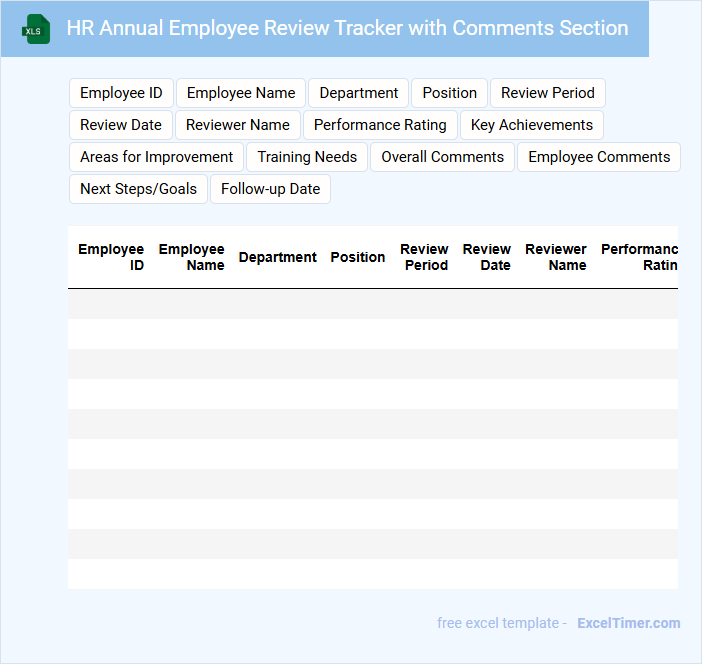The width and height of the screenshot is (702, 664).
Task: Select the Key Achievements tag
Action: [531, 125]
